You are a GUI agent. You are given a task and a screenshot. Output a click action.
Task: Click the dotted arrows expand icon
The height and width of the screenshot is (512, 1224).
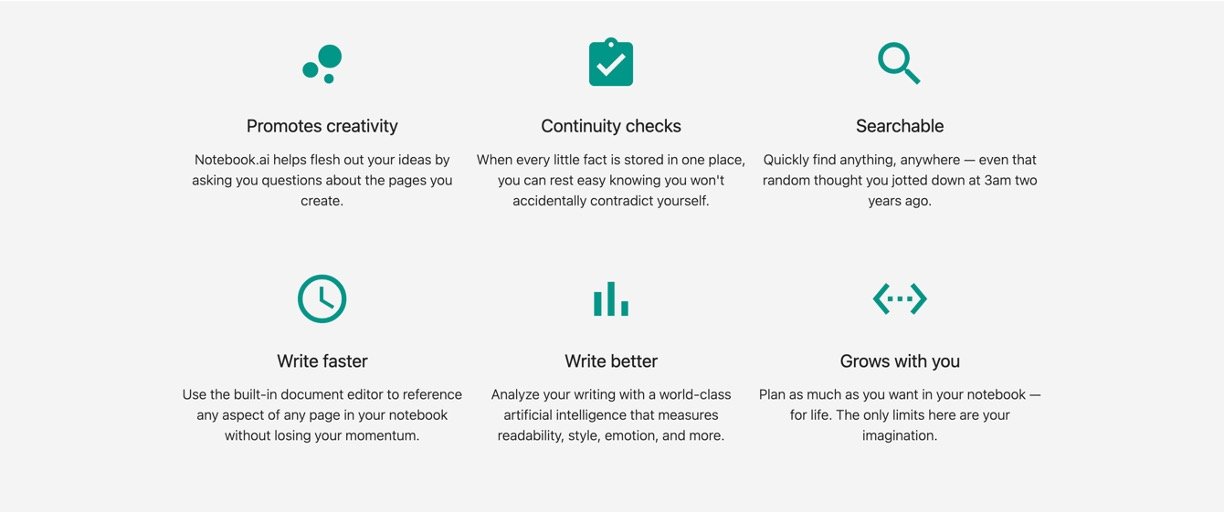tap(900, 298)
